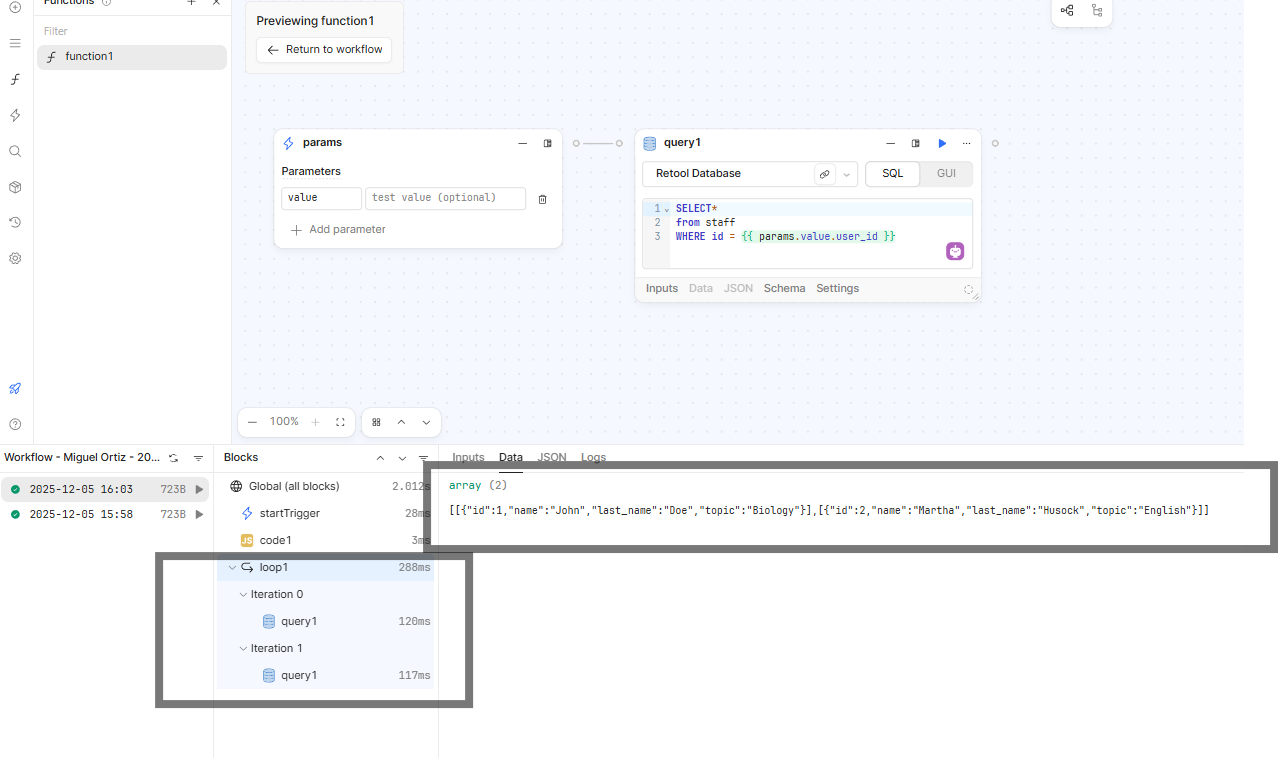Click the purple AI assistant icon
Image resolution: width=1278 pixels, height=758 pixels.
point(955,251)
